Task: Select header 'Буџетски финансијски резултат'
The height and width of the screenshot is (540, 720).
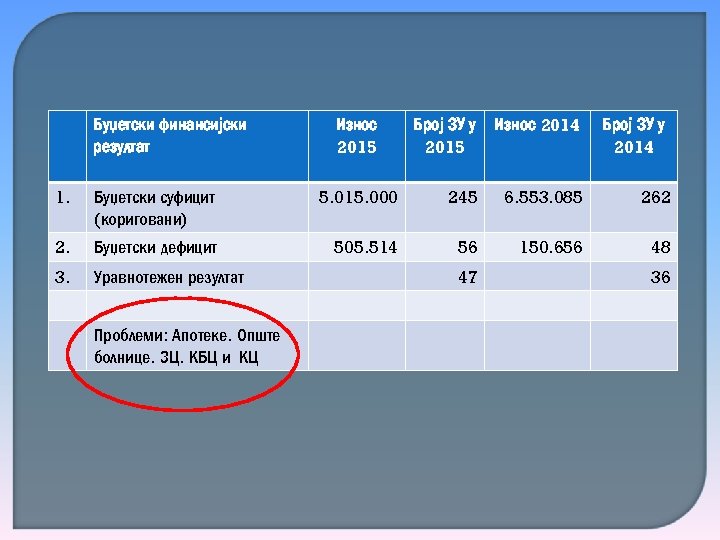Action: (170, 136)
